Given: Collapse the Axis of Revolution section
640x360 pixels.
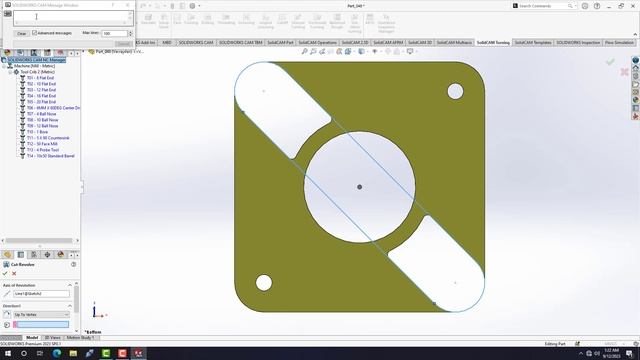Looking at the screenshot, I should tap(70, 285).
